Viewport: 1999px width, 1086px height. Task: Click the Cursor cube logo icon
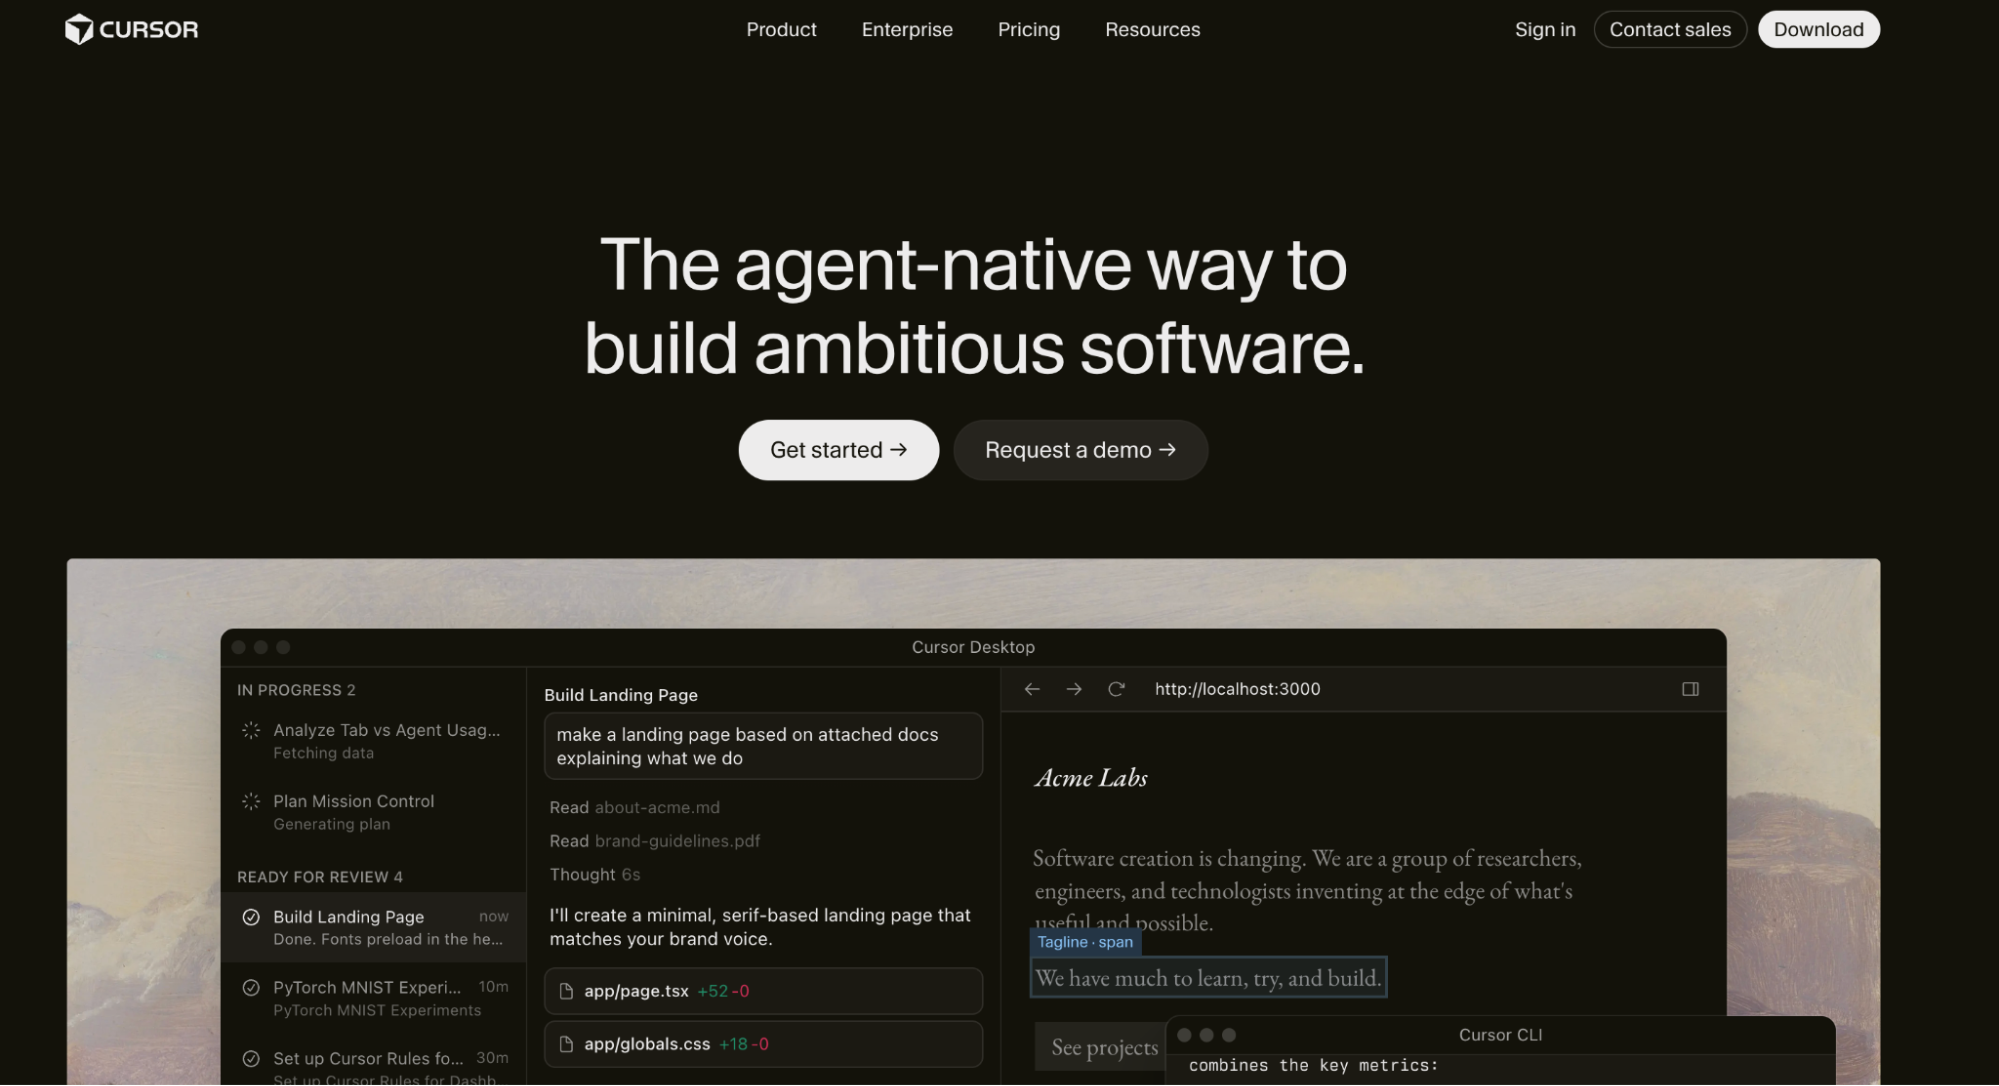point(78,29)
